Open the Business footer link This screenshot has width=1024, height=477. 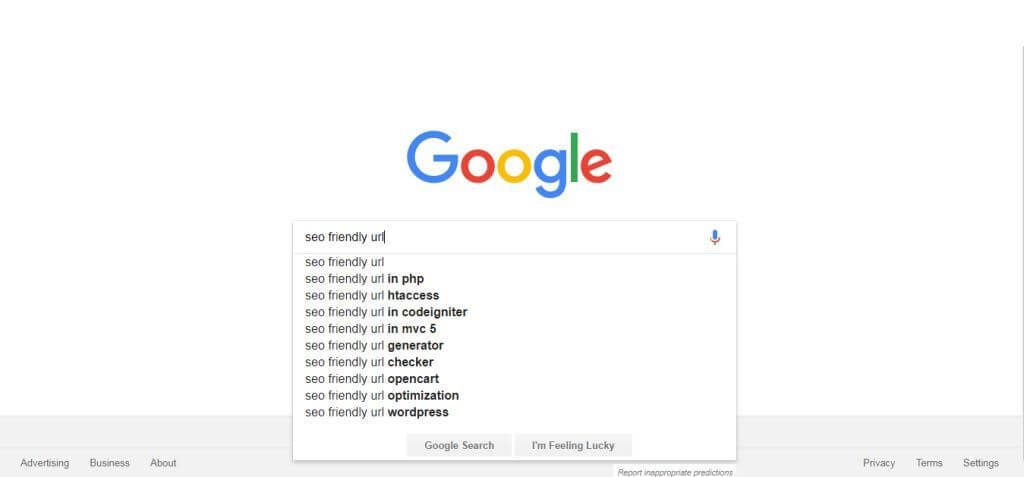[110, 463]
